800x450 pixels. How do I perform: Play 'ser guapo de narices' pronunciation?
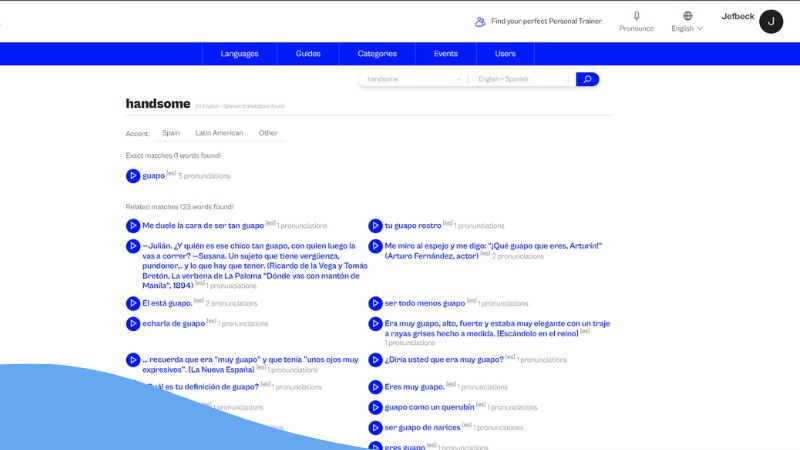coord(375,428)
